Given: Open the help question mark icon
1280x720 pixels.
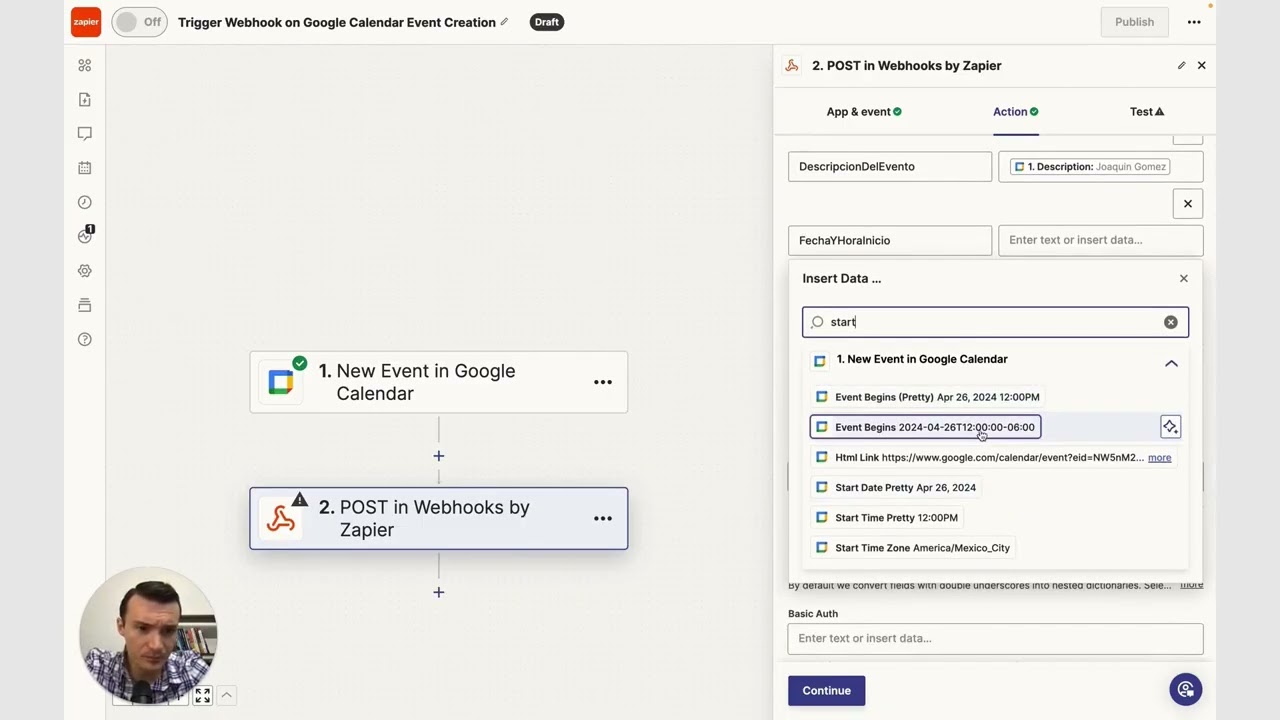Looking at the screenshot, I should point(85,339).
